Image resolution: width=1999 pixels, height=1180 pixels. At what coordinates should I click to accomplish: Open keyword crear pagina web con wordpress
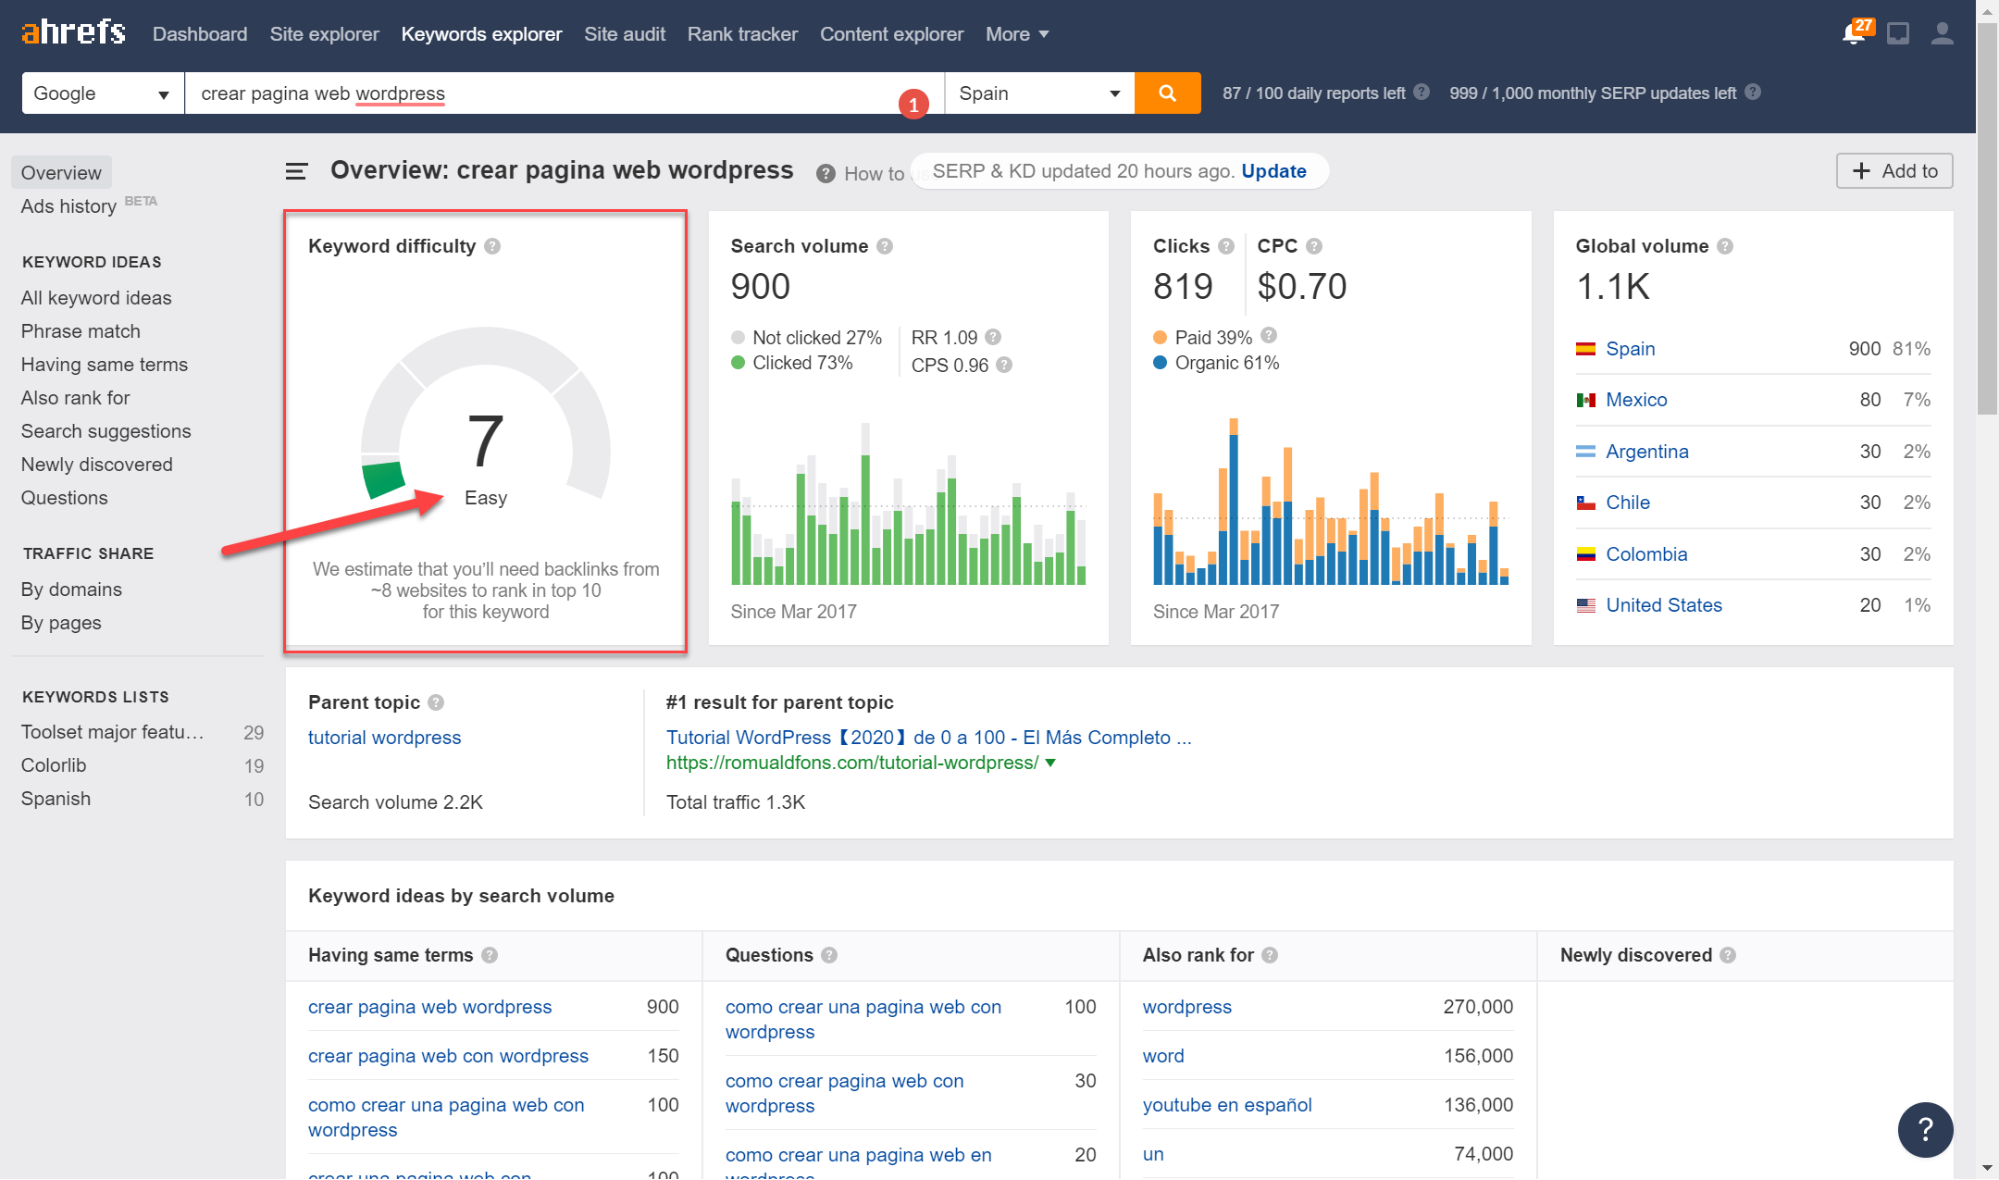(448, 1056)
